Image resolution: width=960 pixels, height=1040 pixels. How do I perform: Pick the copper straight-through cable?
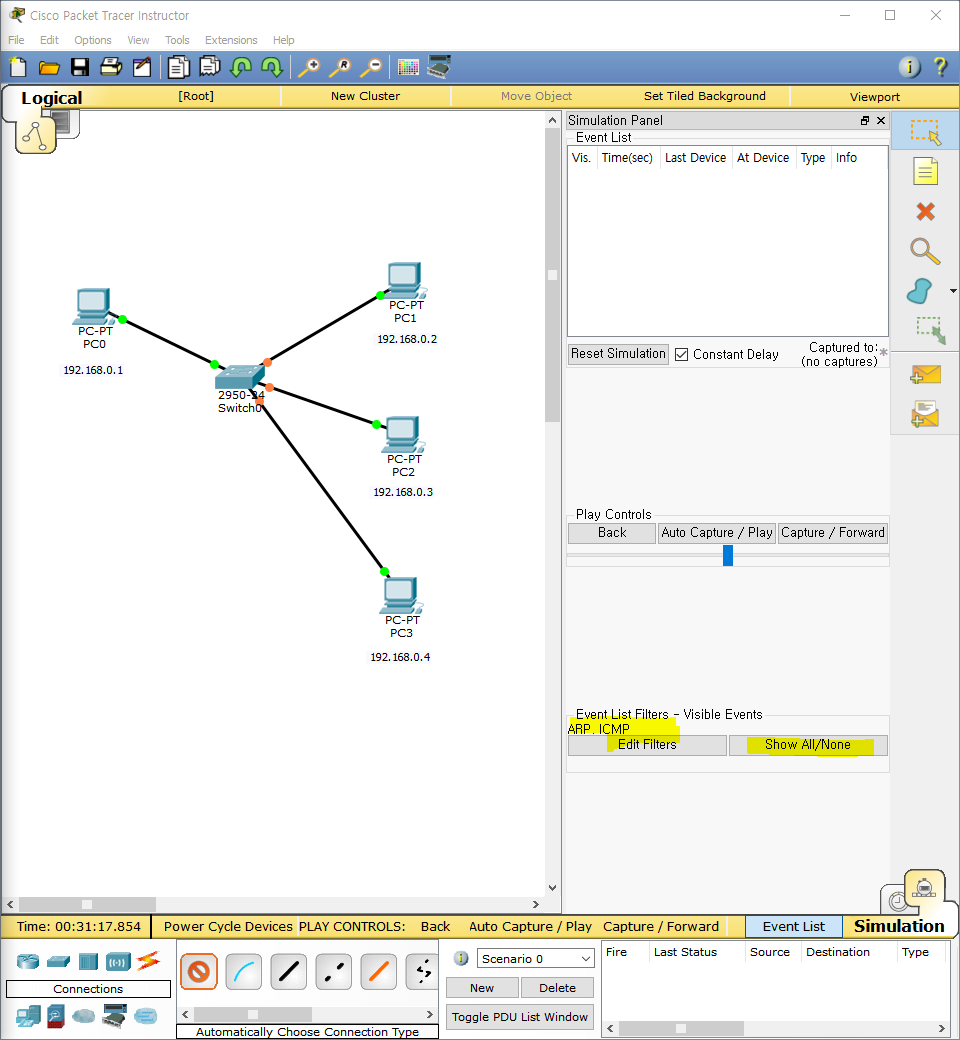[289, 972]
